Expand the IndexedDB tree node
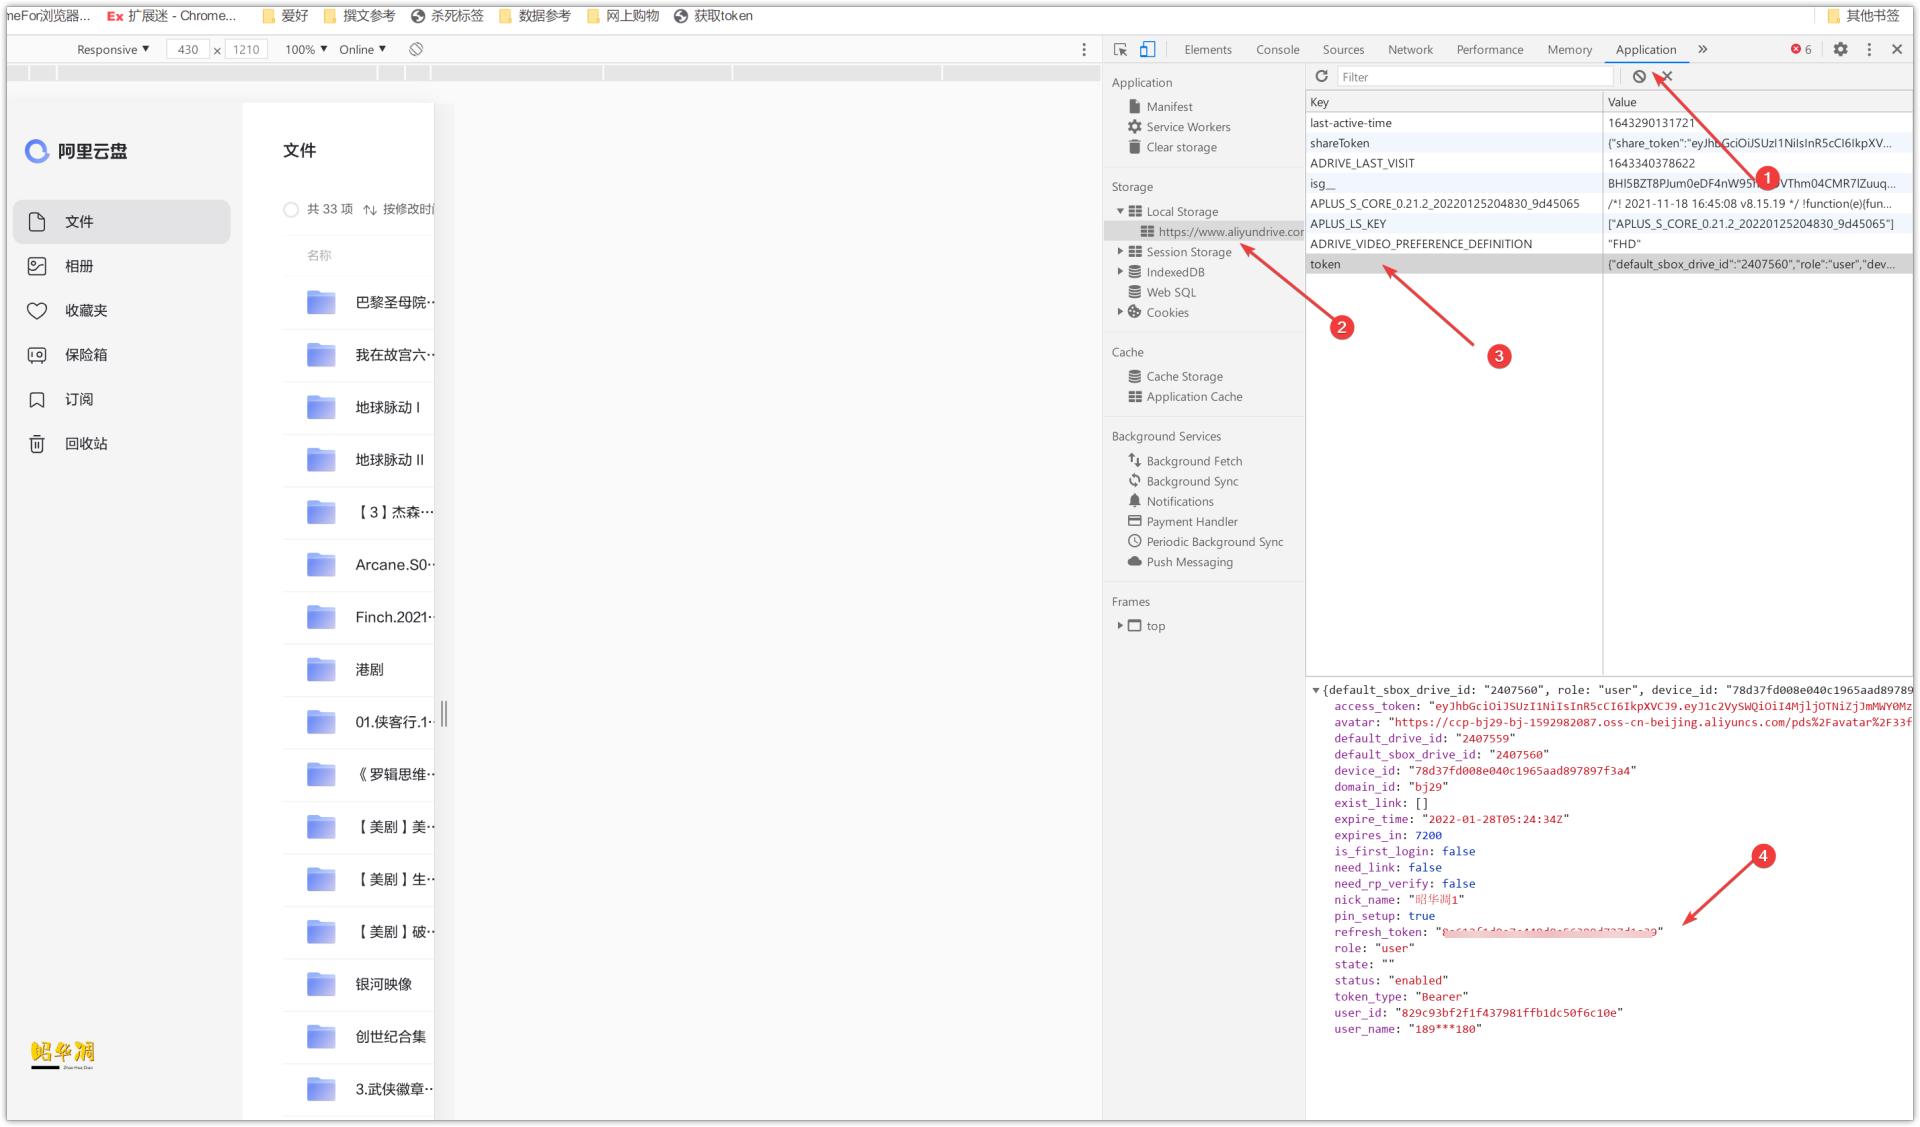 [x=1120, y=272]
